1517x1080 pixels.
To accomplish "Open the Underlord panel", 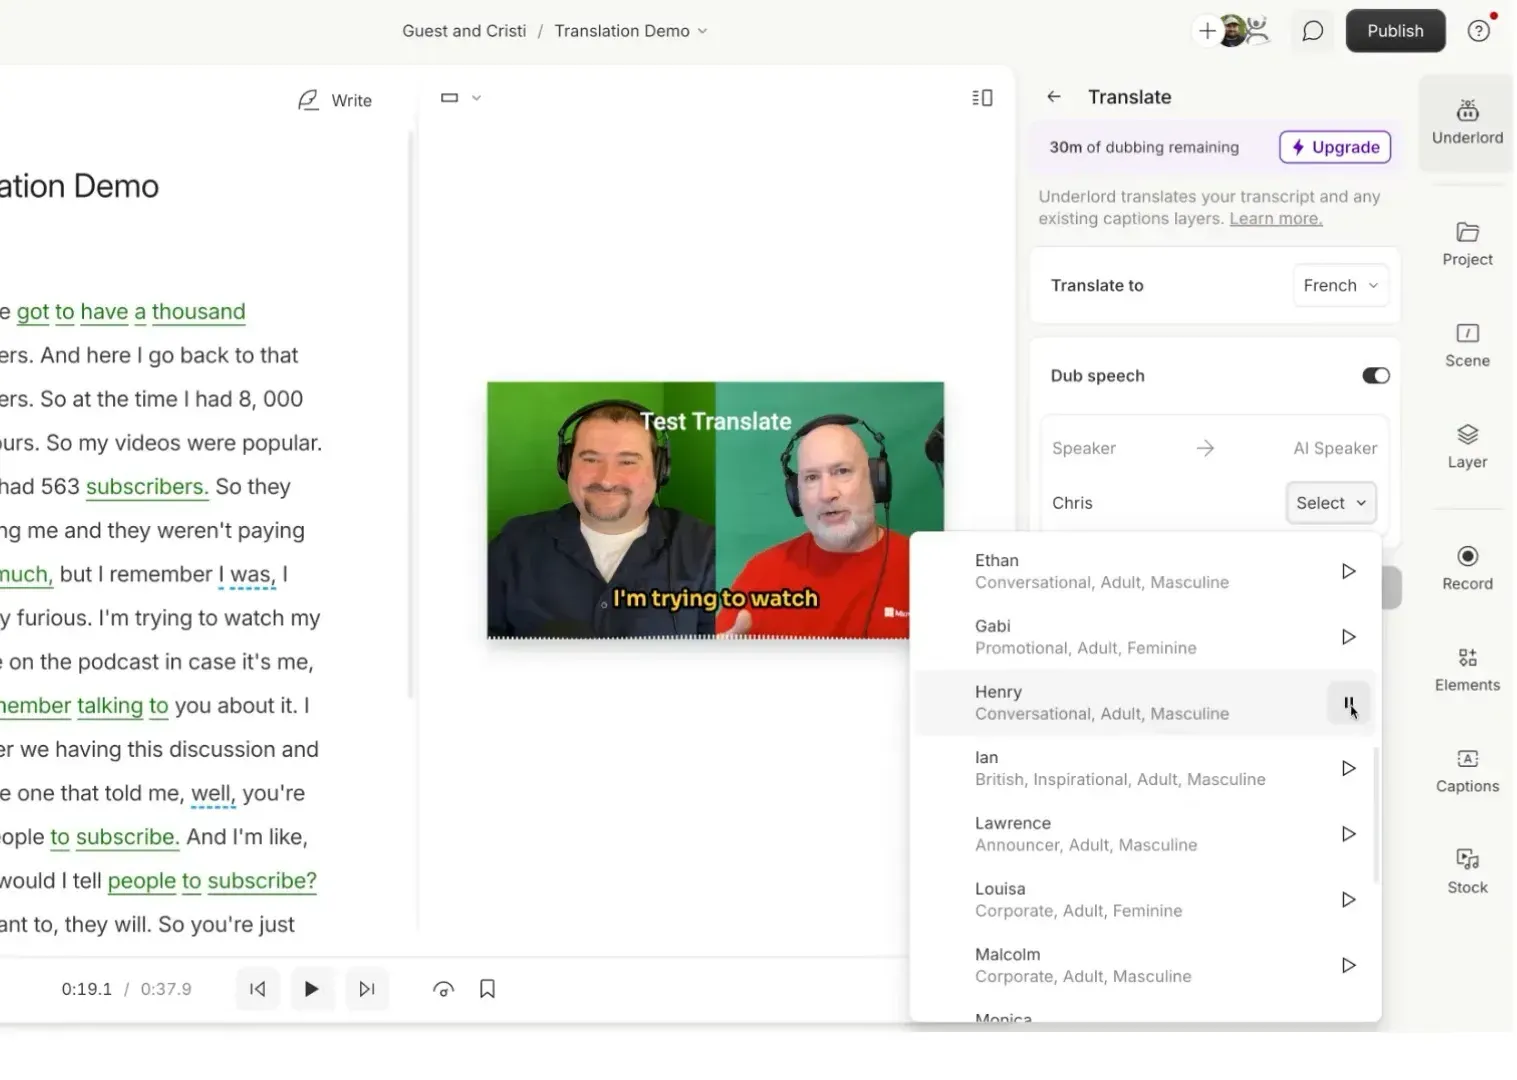I will coord(1466,121).
